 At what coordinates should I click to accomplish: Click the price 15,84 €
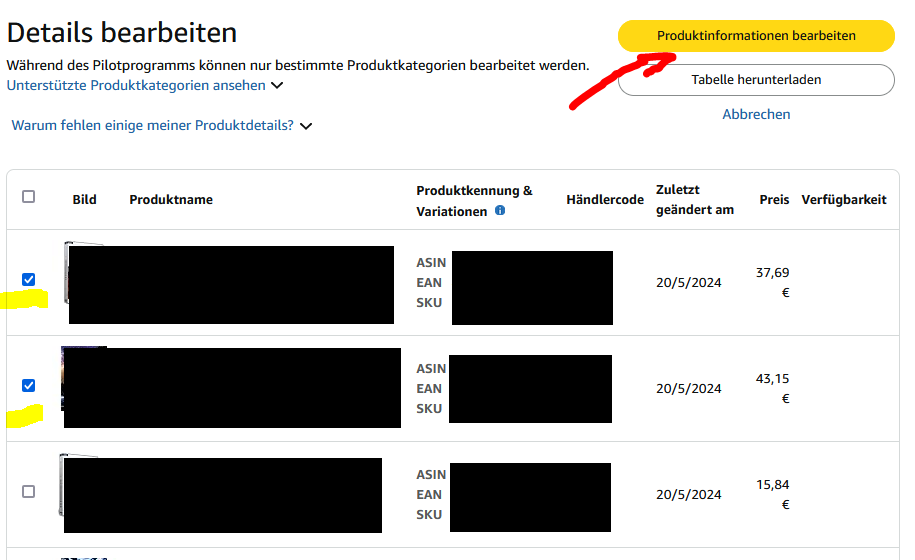[x=773, y=495]
